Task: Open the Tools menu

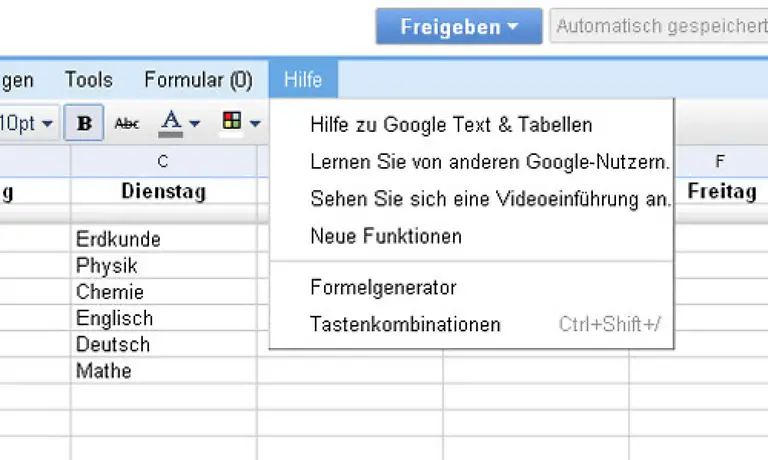Action: tap(89, 79)
